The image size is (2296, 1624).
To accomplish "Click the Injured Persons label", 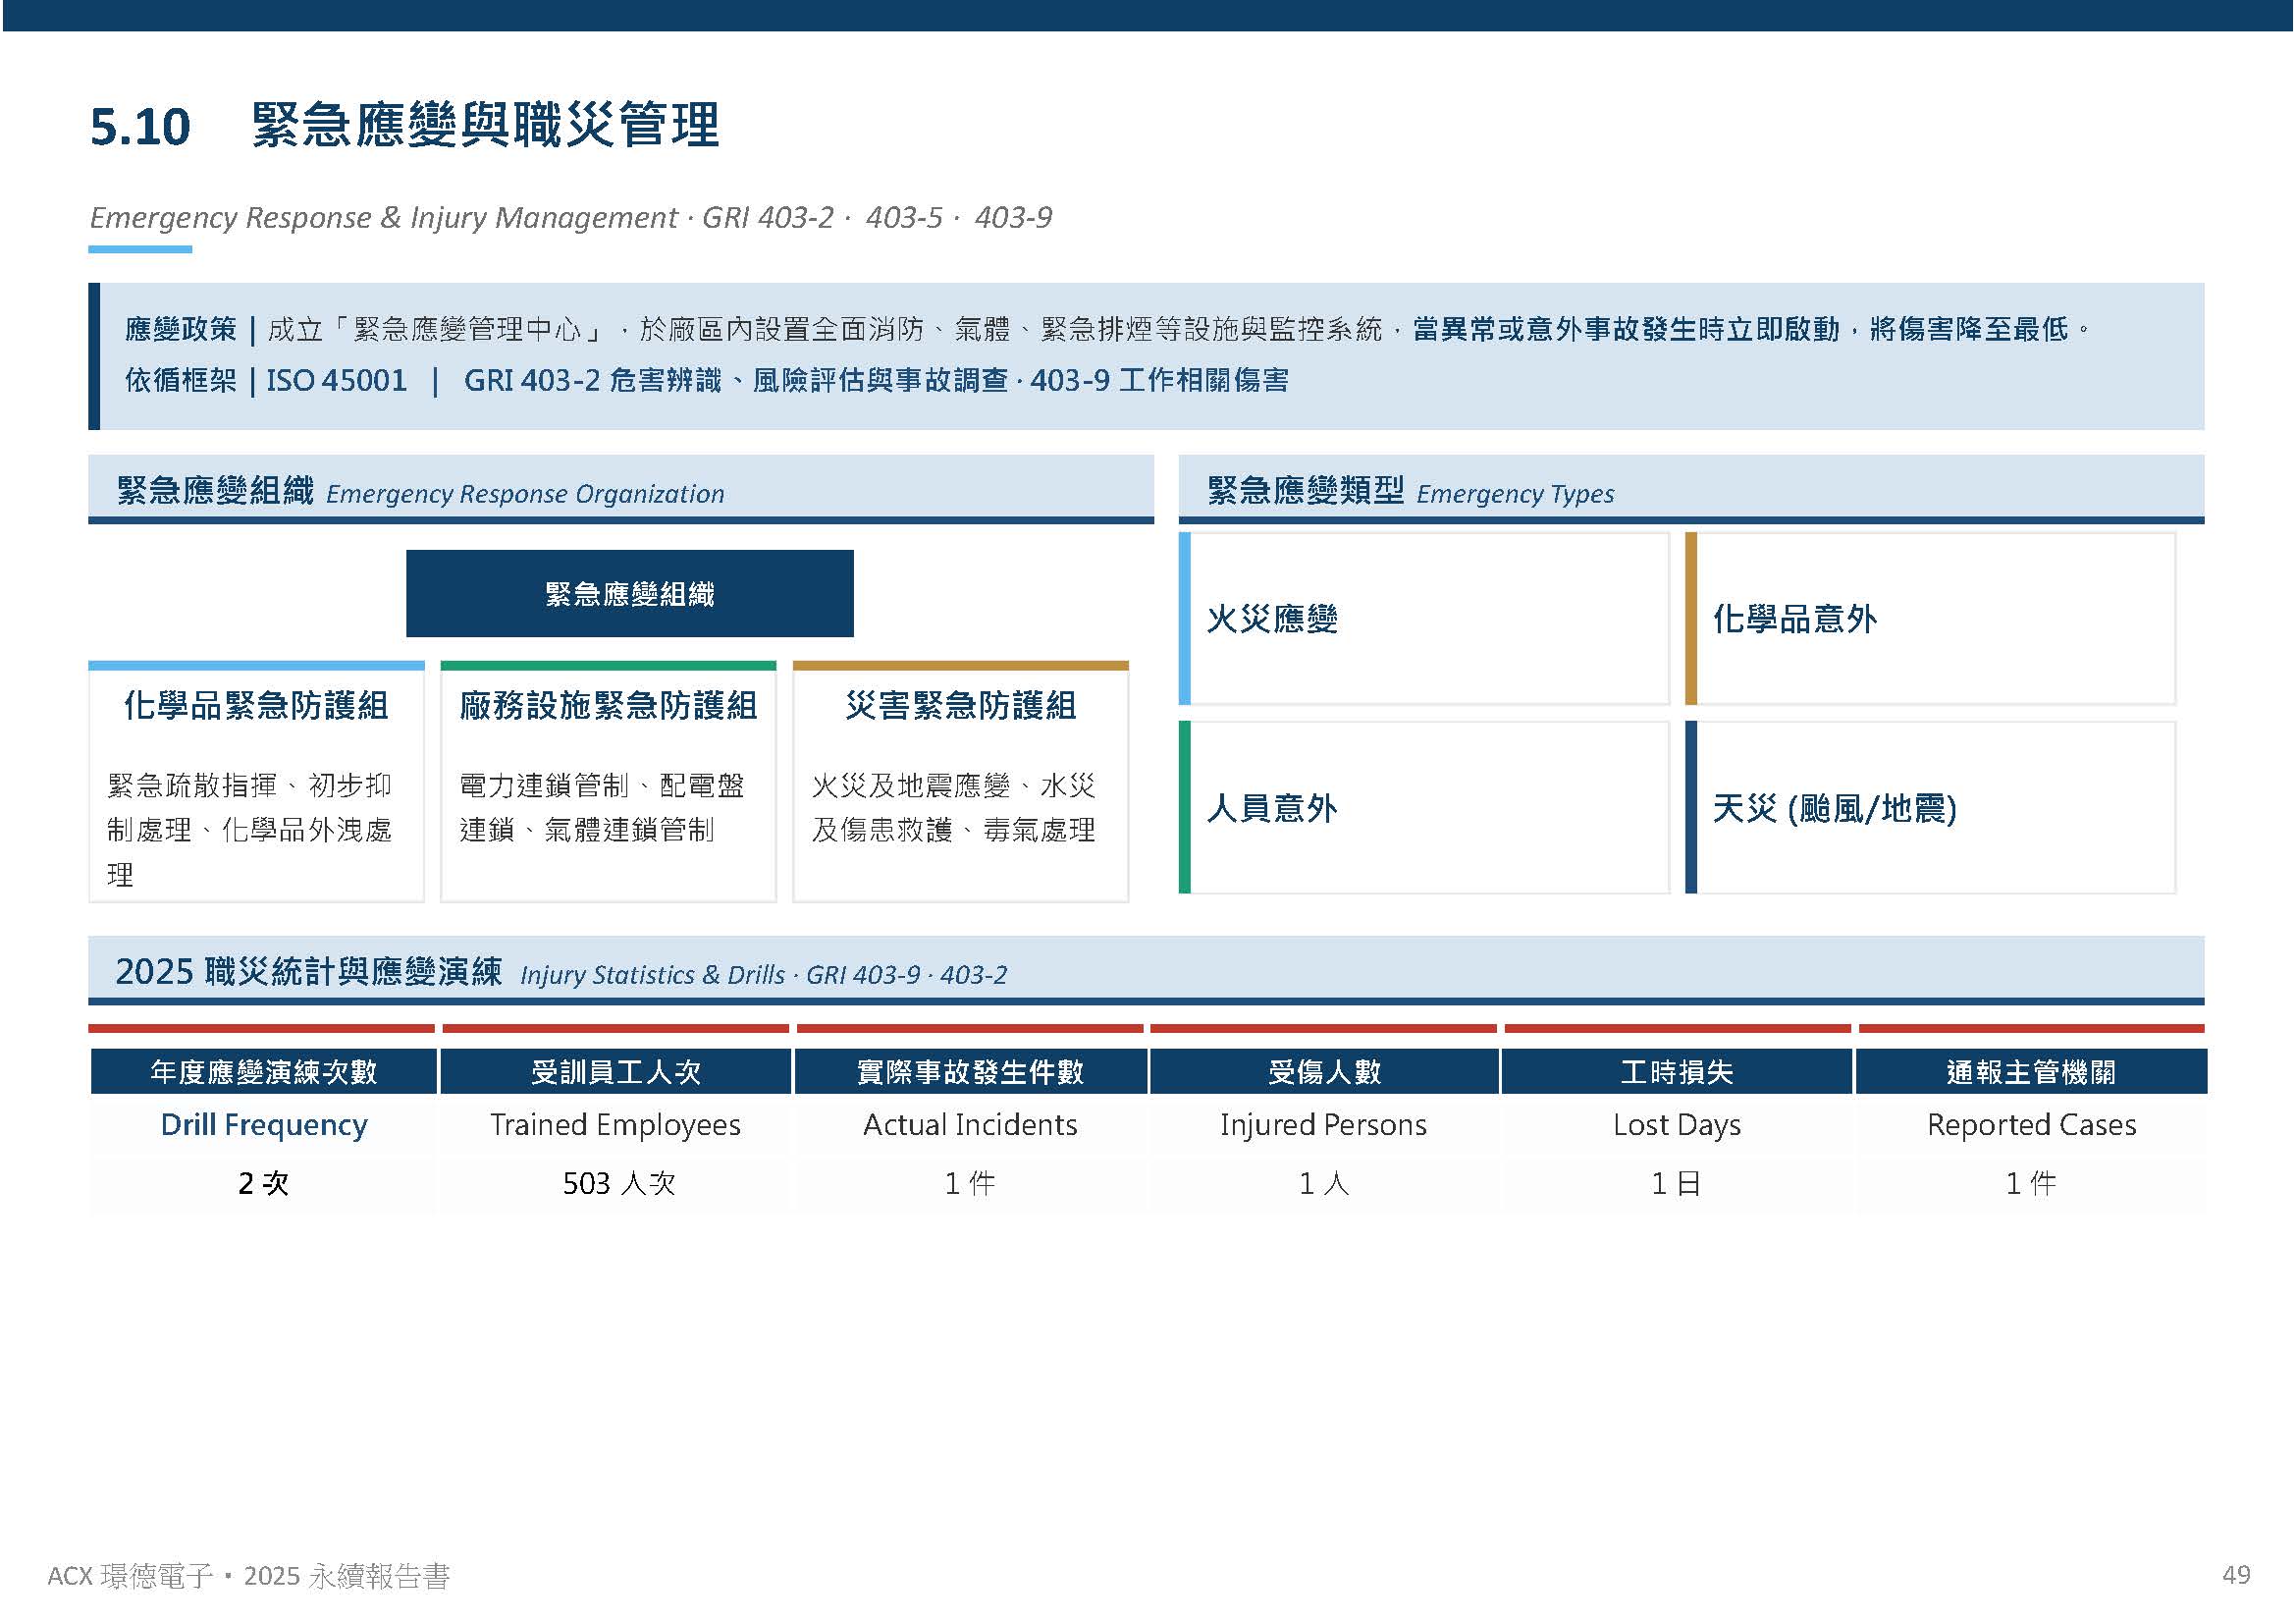I will (1323, 1125).
